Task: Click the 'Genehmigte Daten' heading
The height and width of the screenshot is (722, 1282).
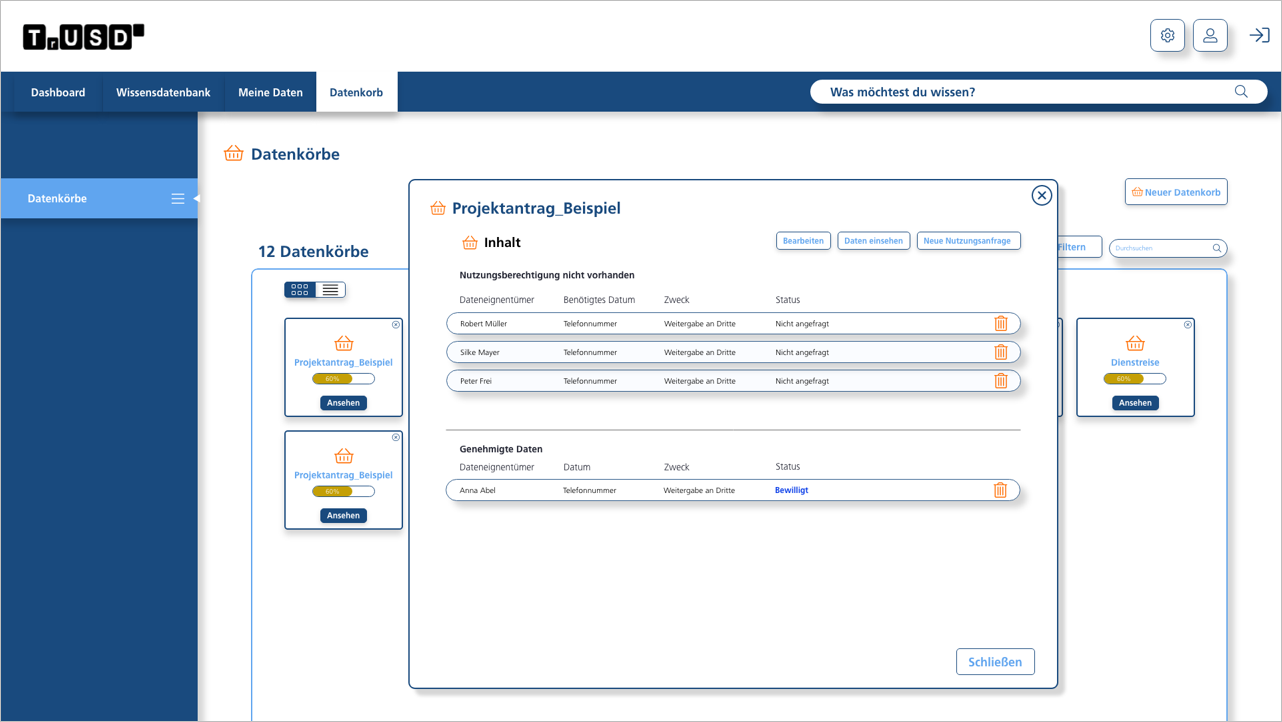Action: click(x=501, y=449)
